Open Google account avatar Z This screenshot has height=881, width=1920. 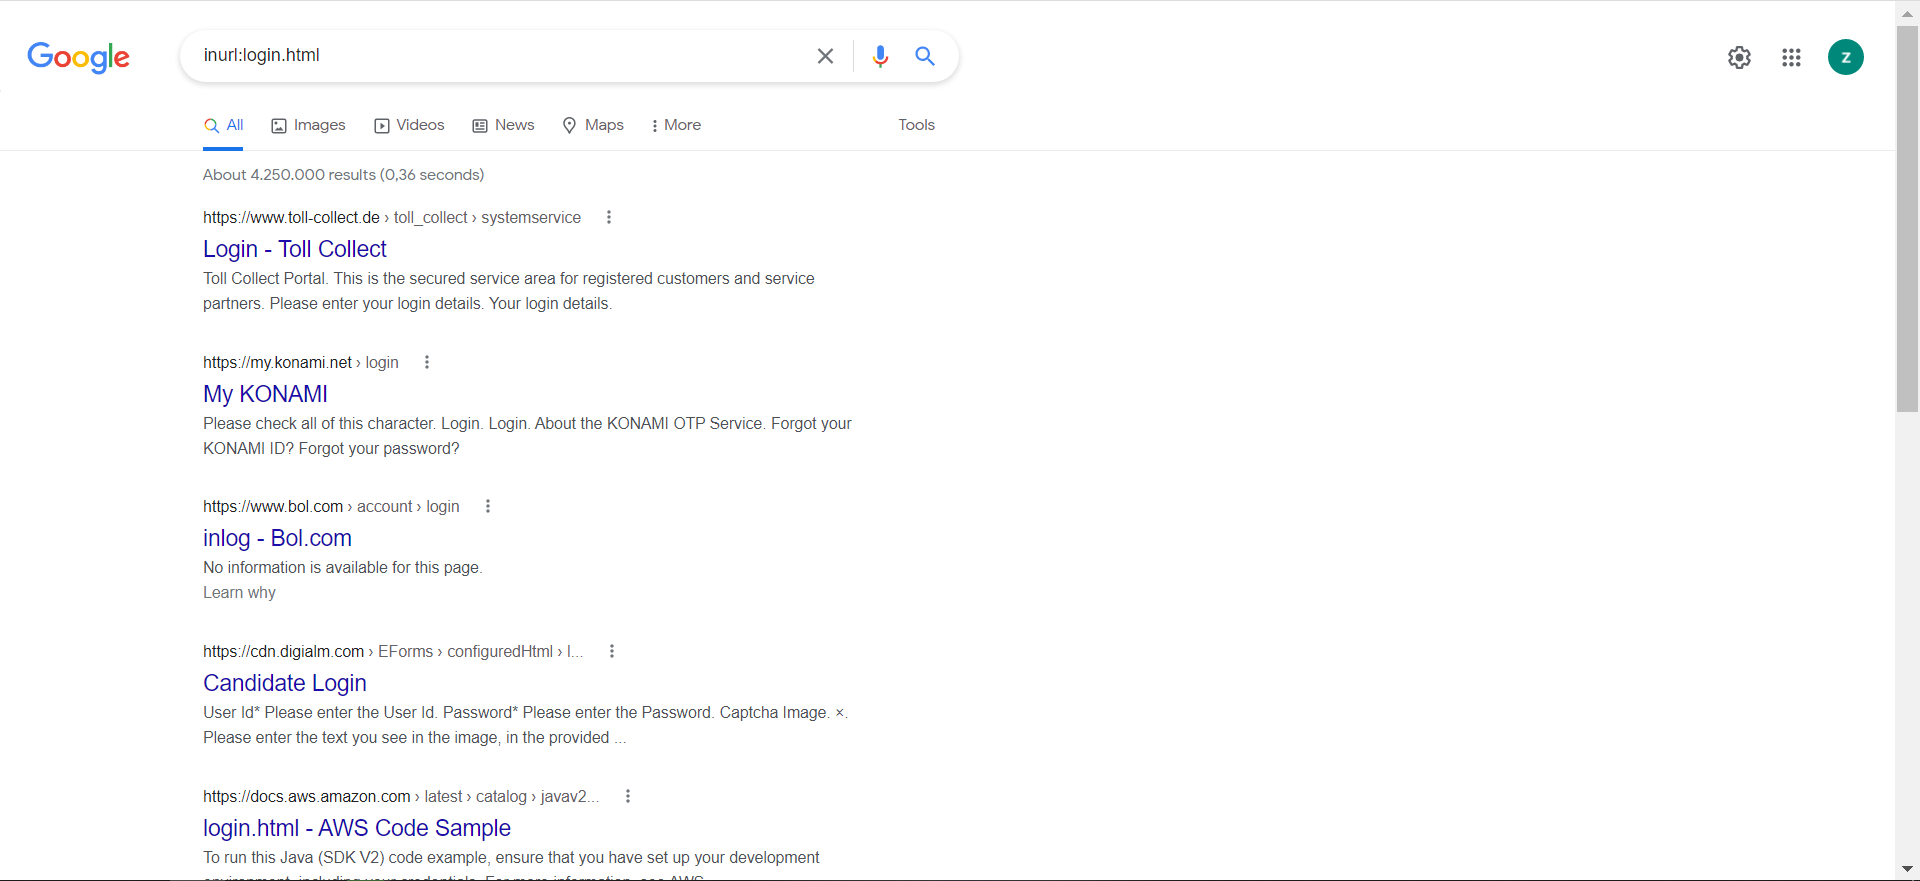(x=1845, y=57)
